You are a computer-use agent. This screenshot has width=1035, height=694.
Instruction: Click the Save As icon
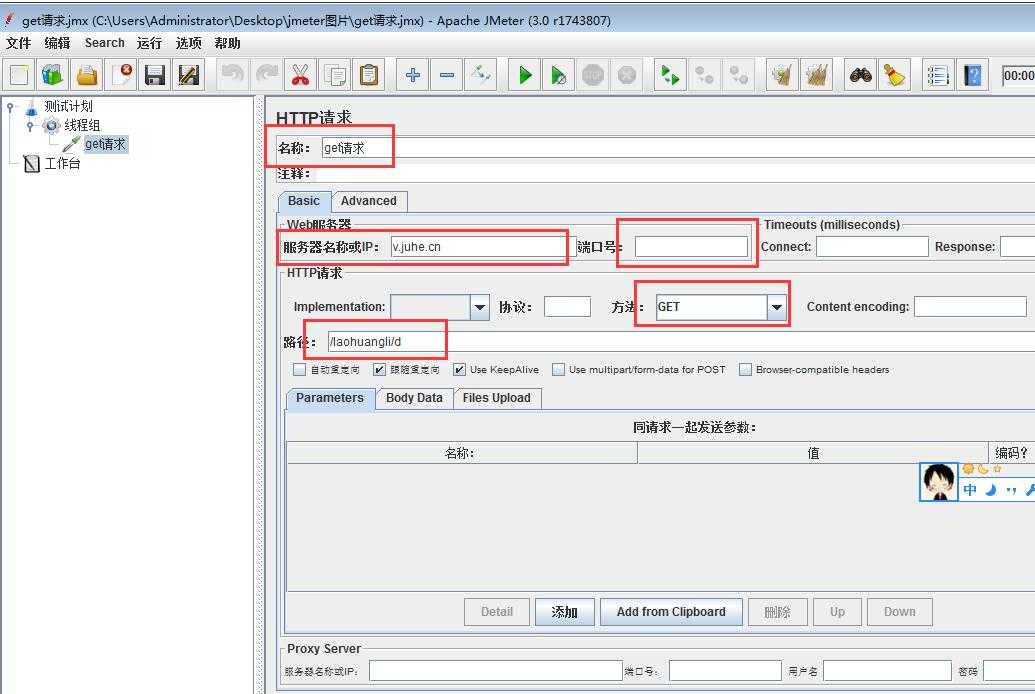point(189,75)
